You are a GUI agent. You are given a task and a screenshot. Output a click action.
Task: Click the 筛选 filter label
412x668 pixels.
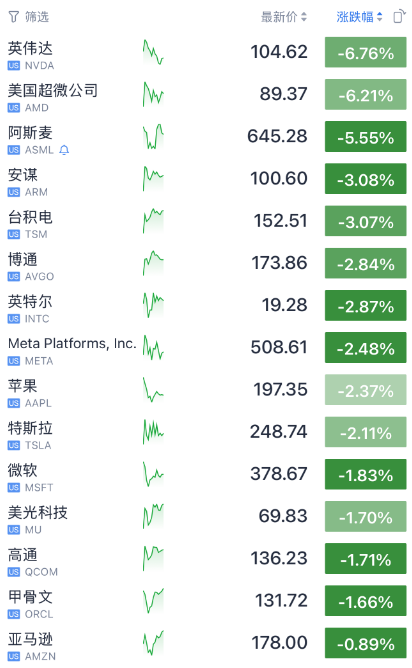pyautogui.click(x=37, y=17)
